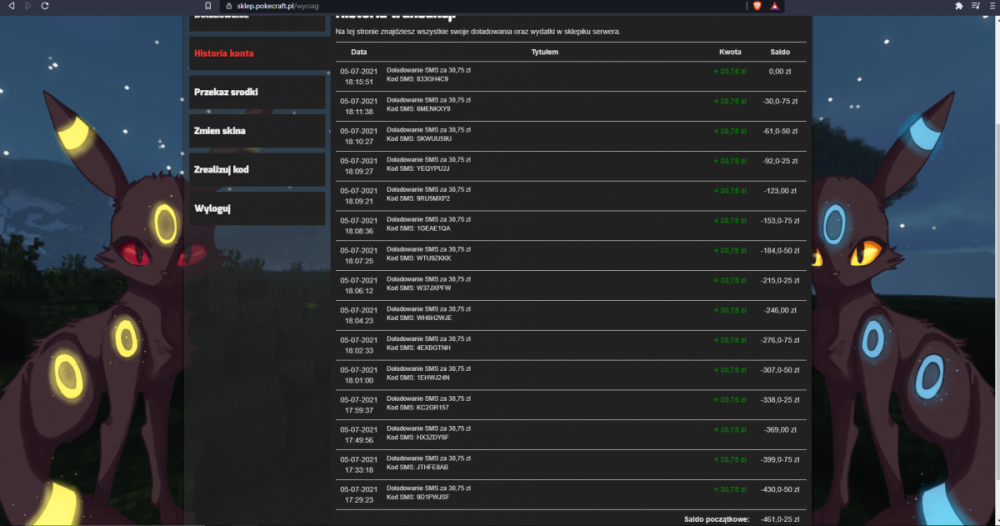Select the 17:29:23 transaction timestamp
This screenshot has width=1000, height=526.
click(358, 500)
